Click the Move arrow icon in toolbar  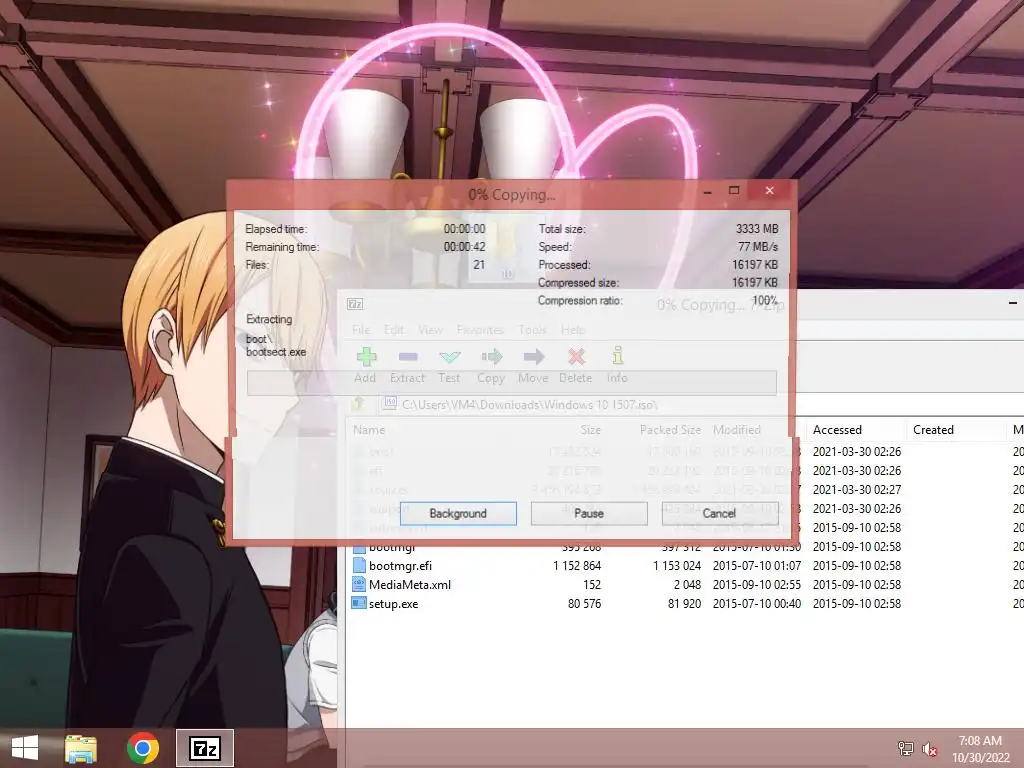coord(534,357)
